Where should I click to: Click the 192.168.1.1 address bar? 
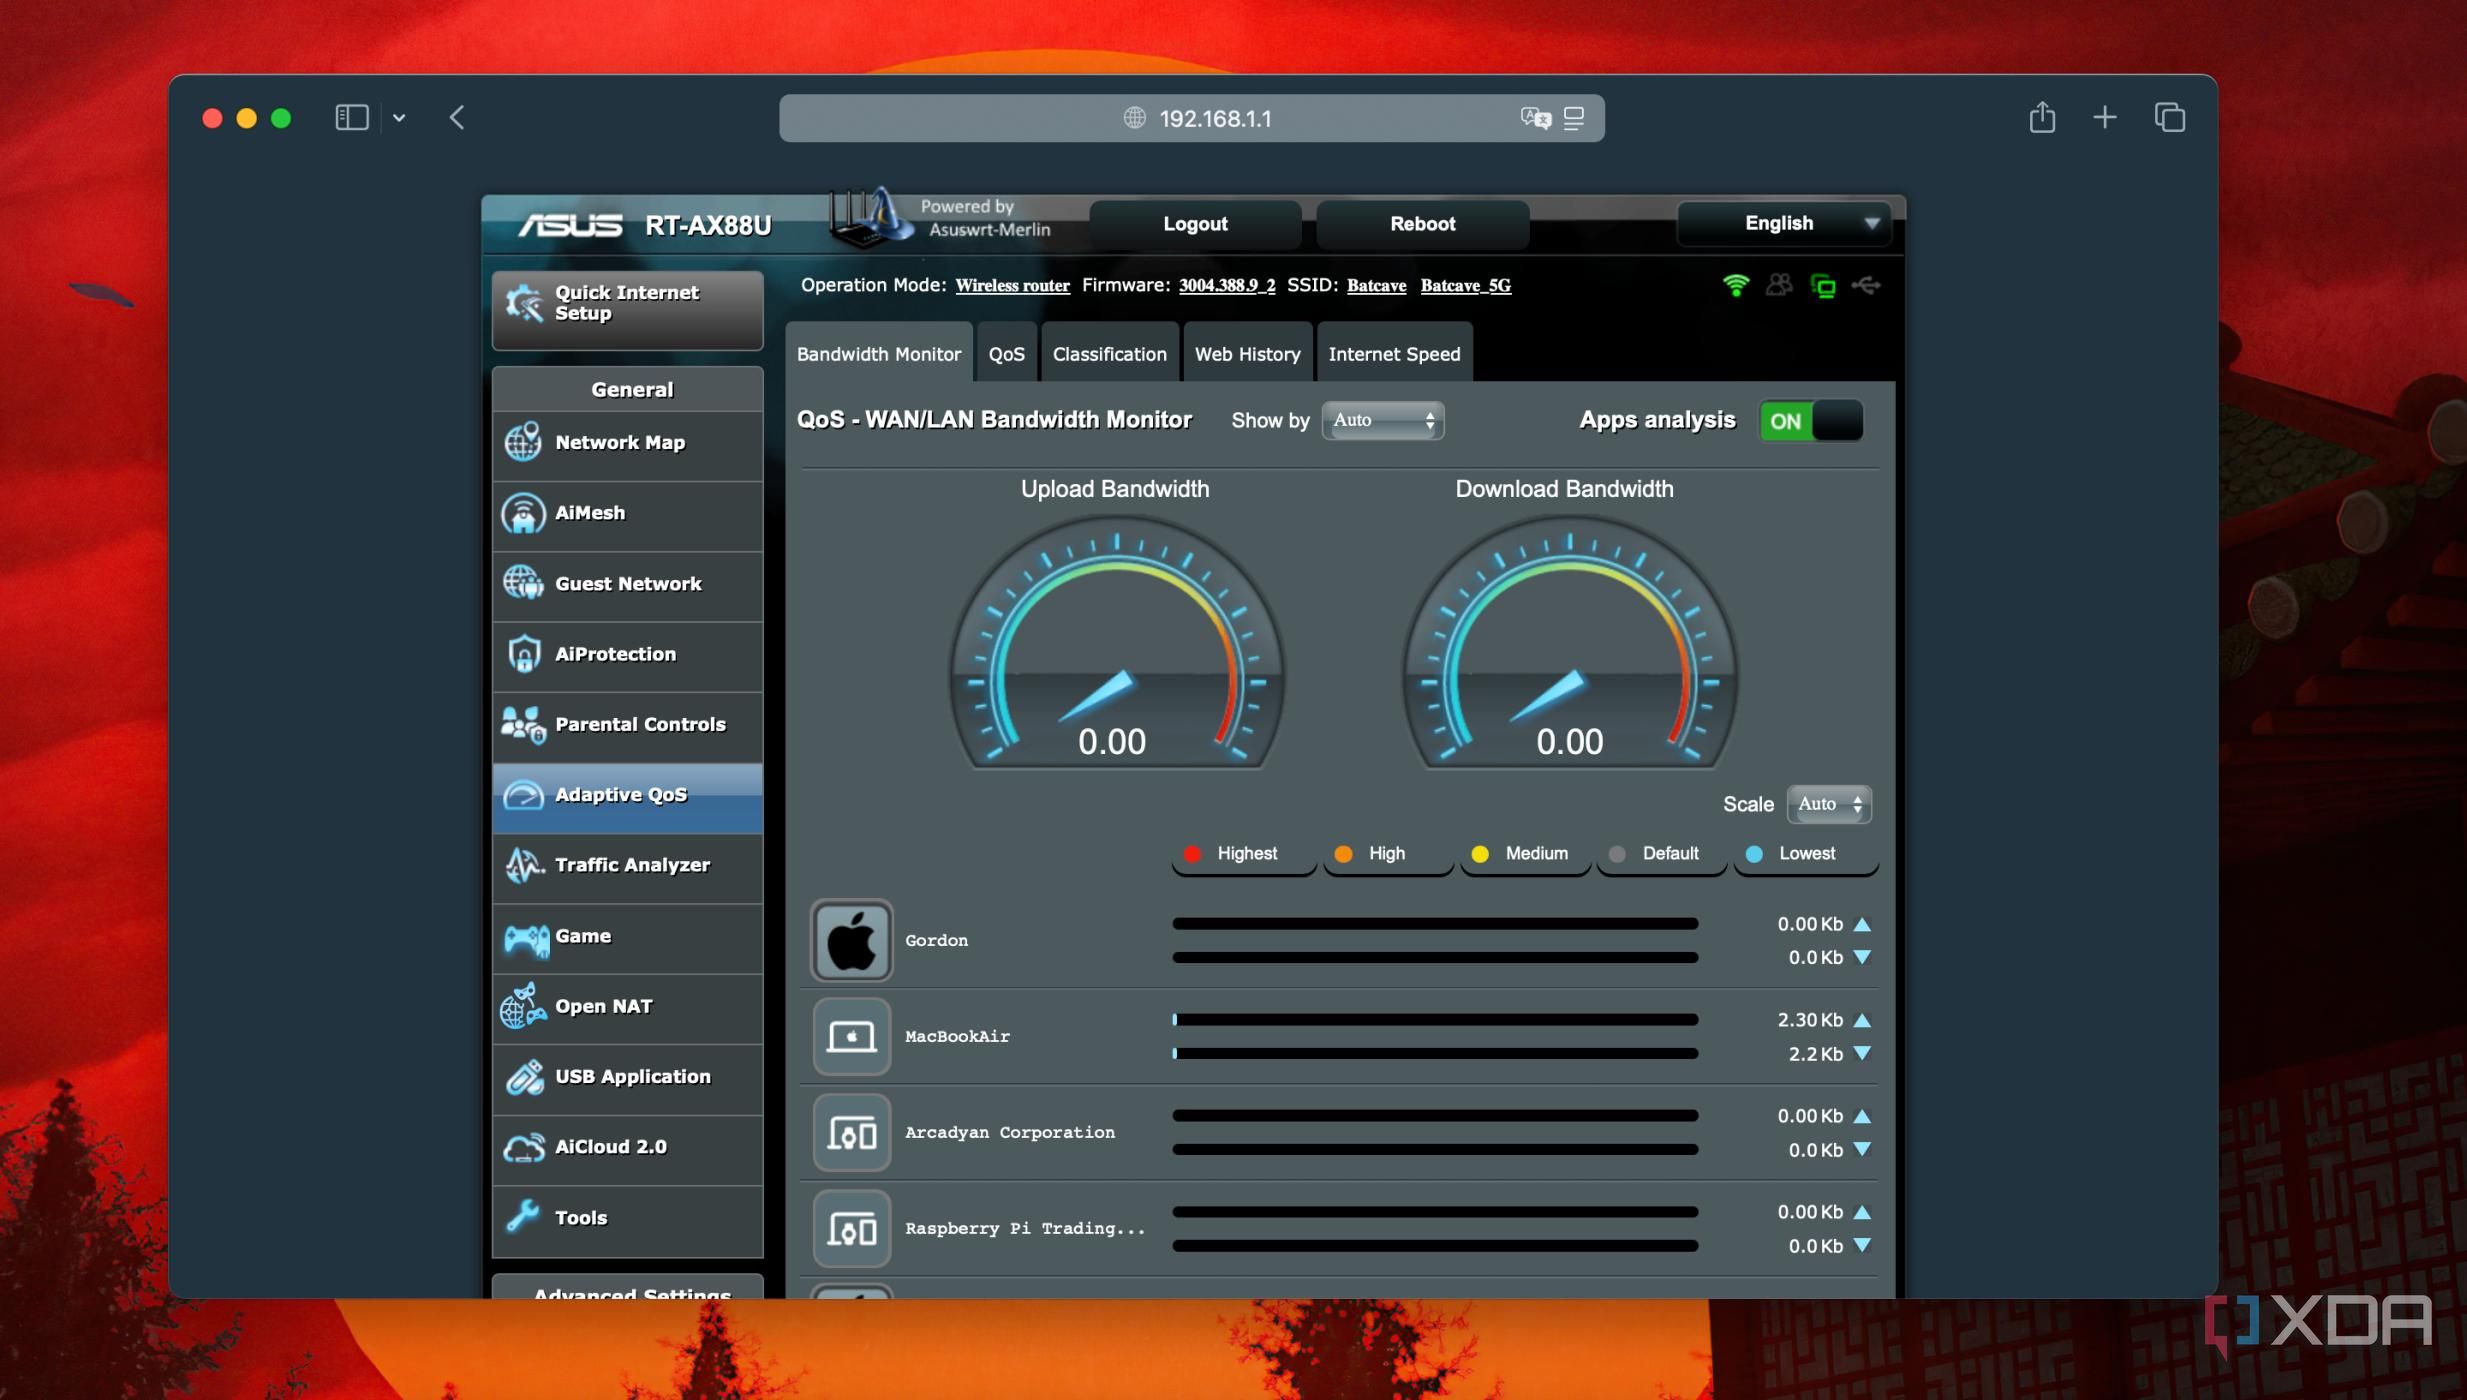coord(1191,118)
